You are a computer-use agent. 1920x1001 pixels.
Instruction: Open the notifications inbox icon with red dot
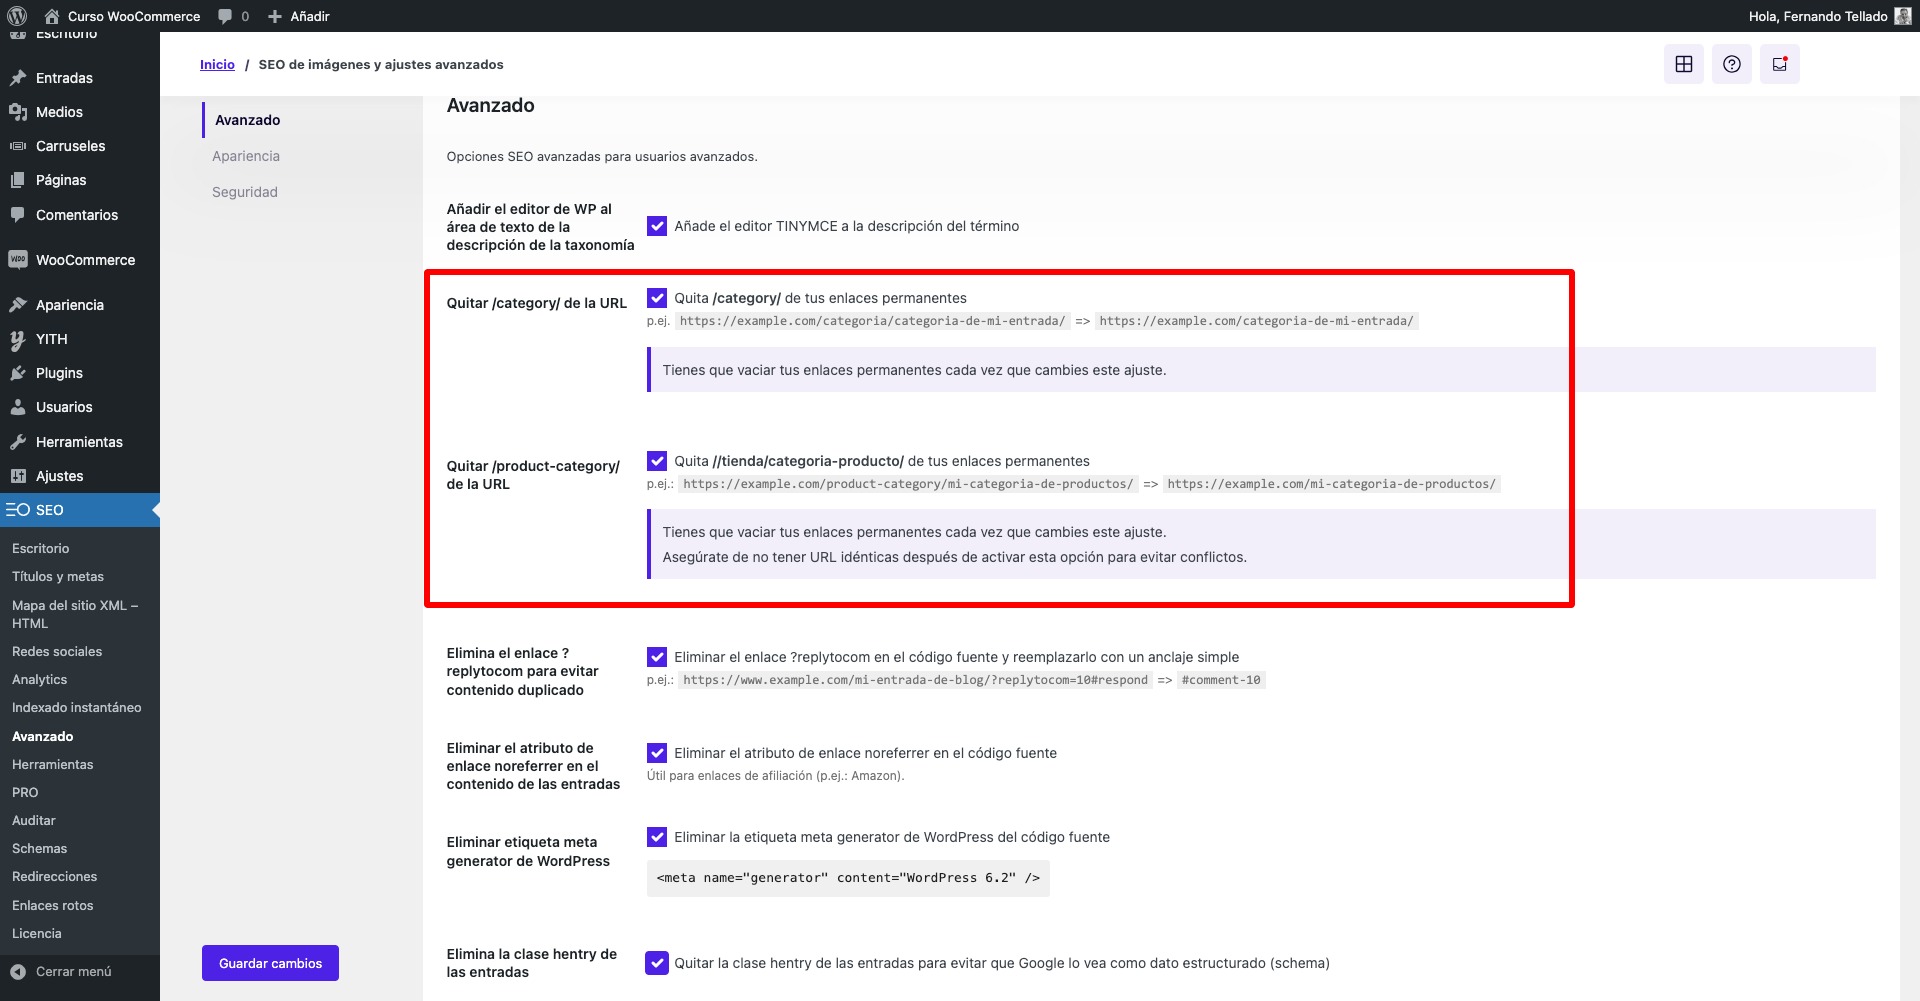tap(1779, 63)
